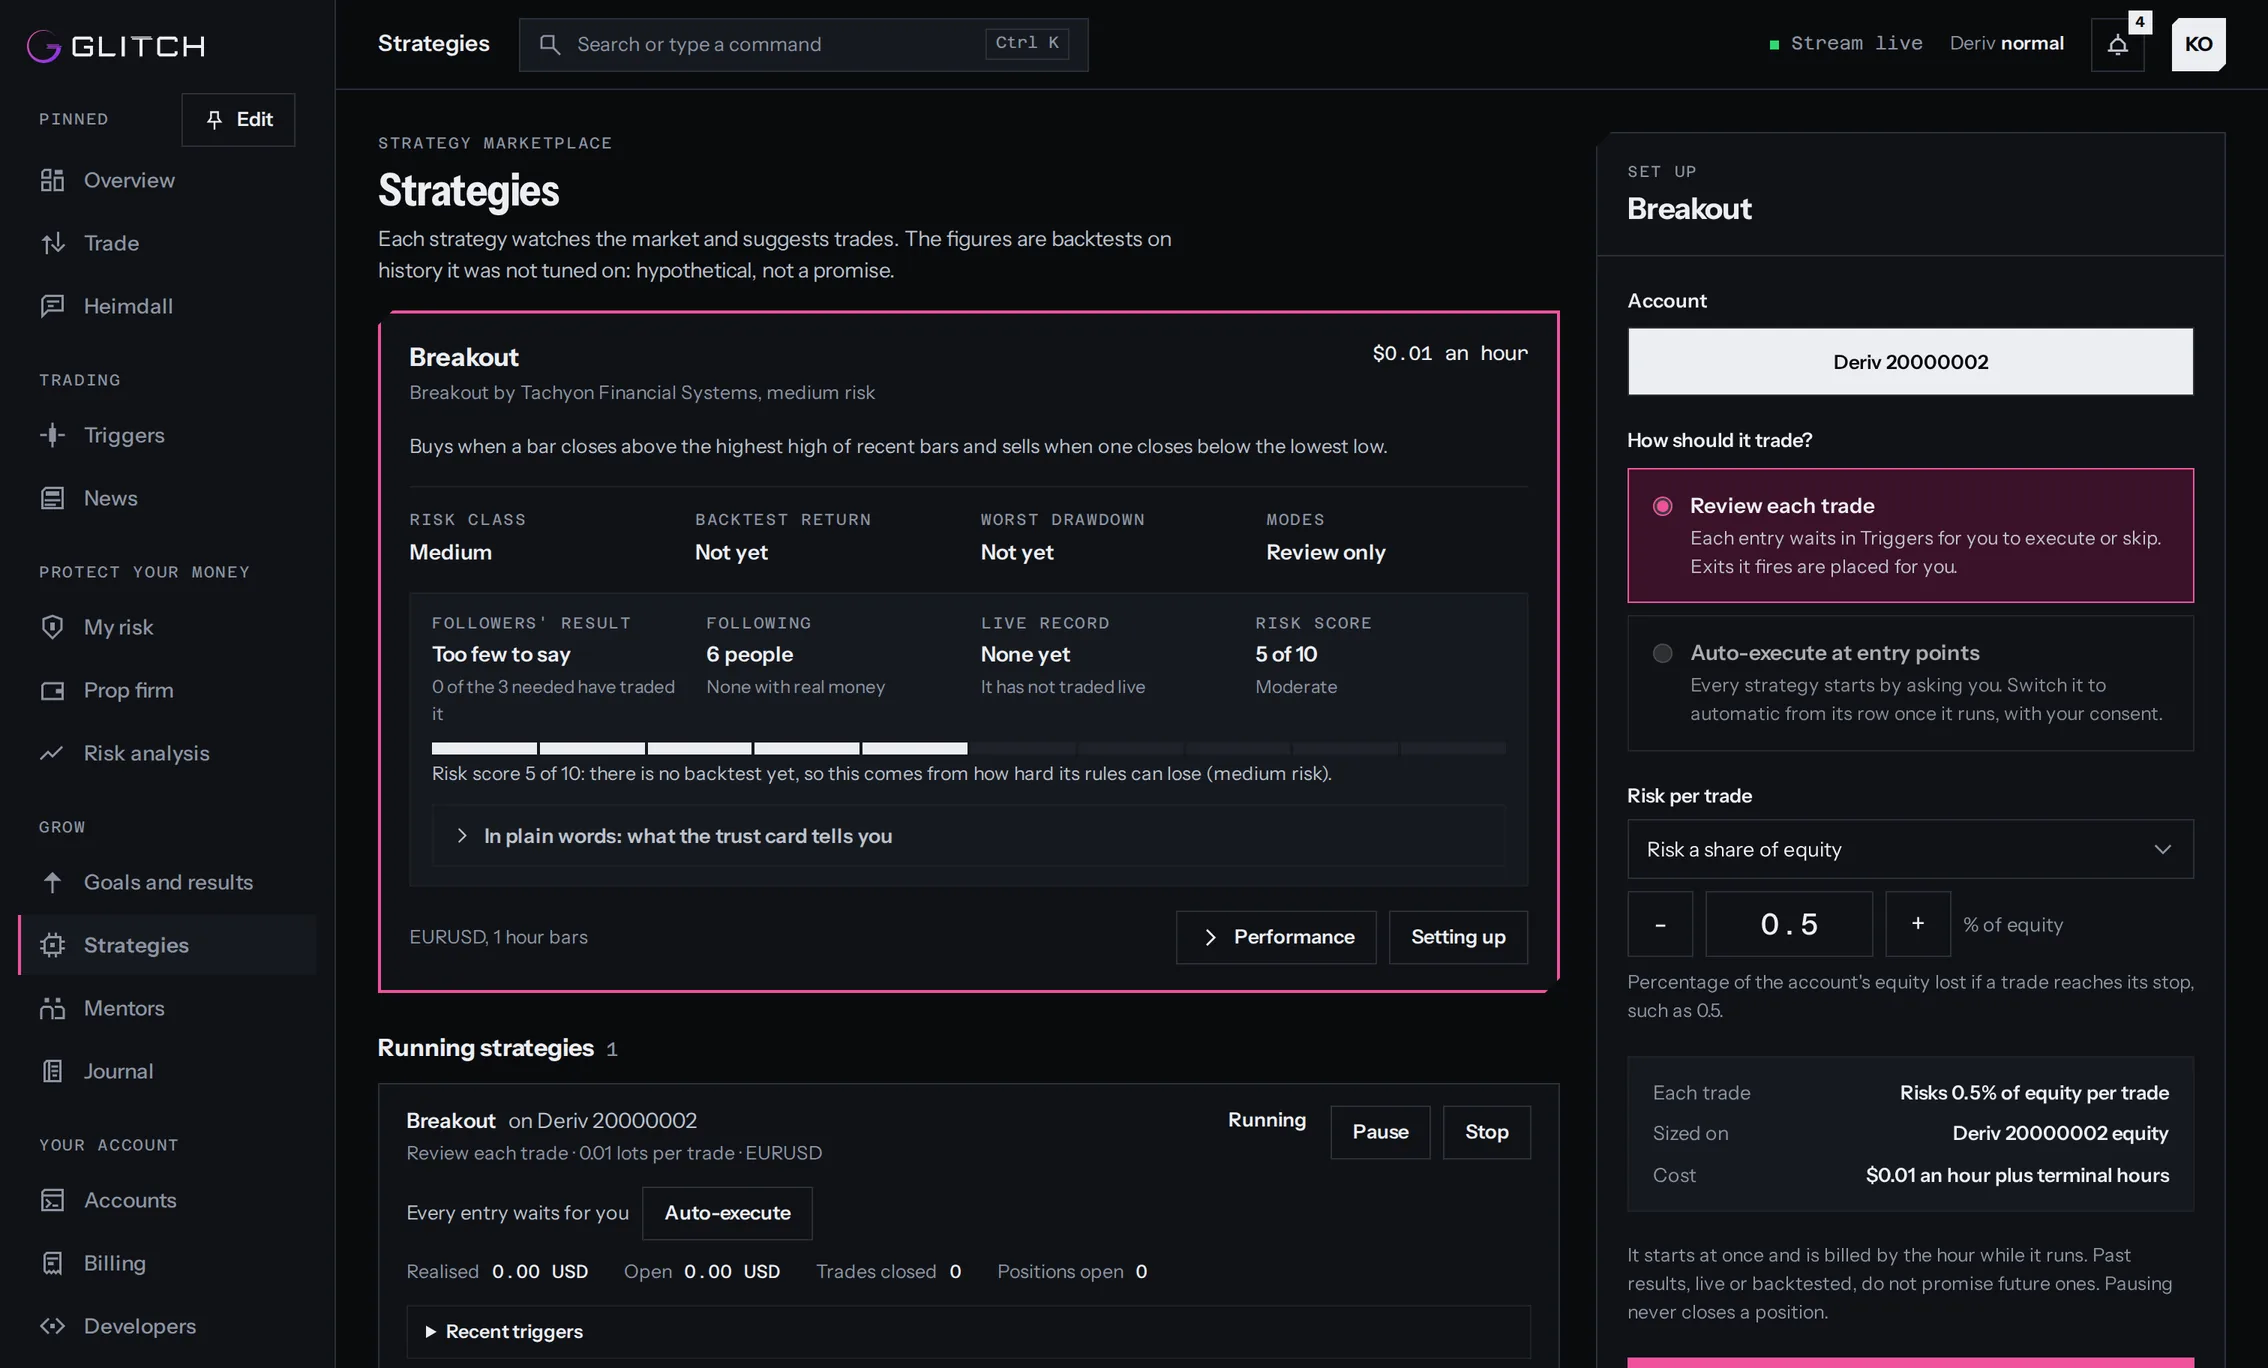The image size is (2268, 1368).
Task: Select Auto-execute at entry points option
Action: 1910,683
